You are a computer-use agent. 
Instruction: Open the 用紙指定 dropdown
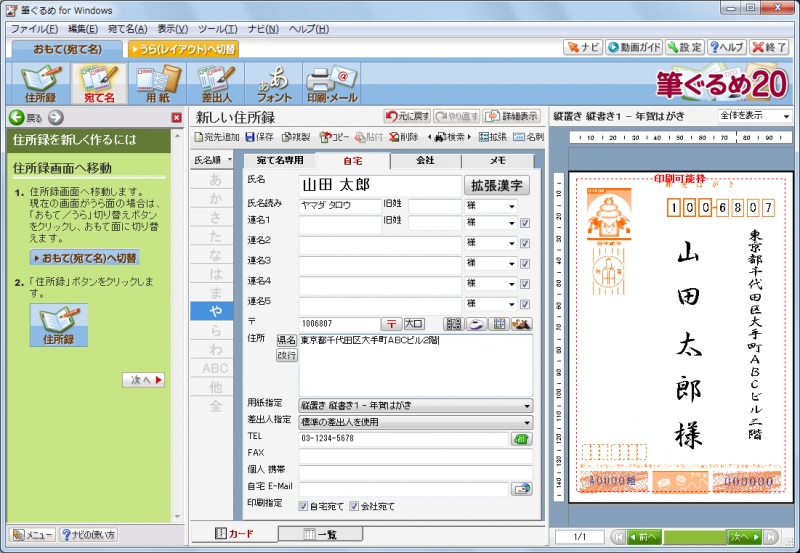[416, 406]
